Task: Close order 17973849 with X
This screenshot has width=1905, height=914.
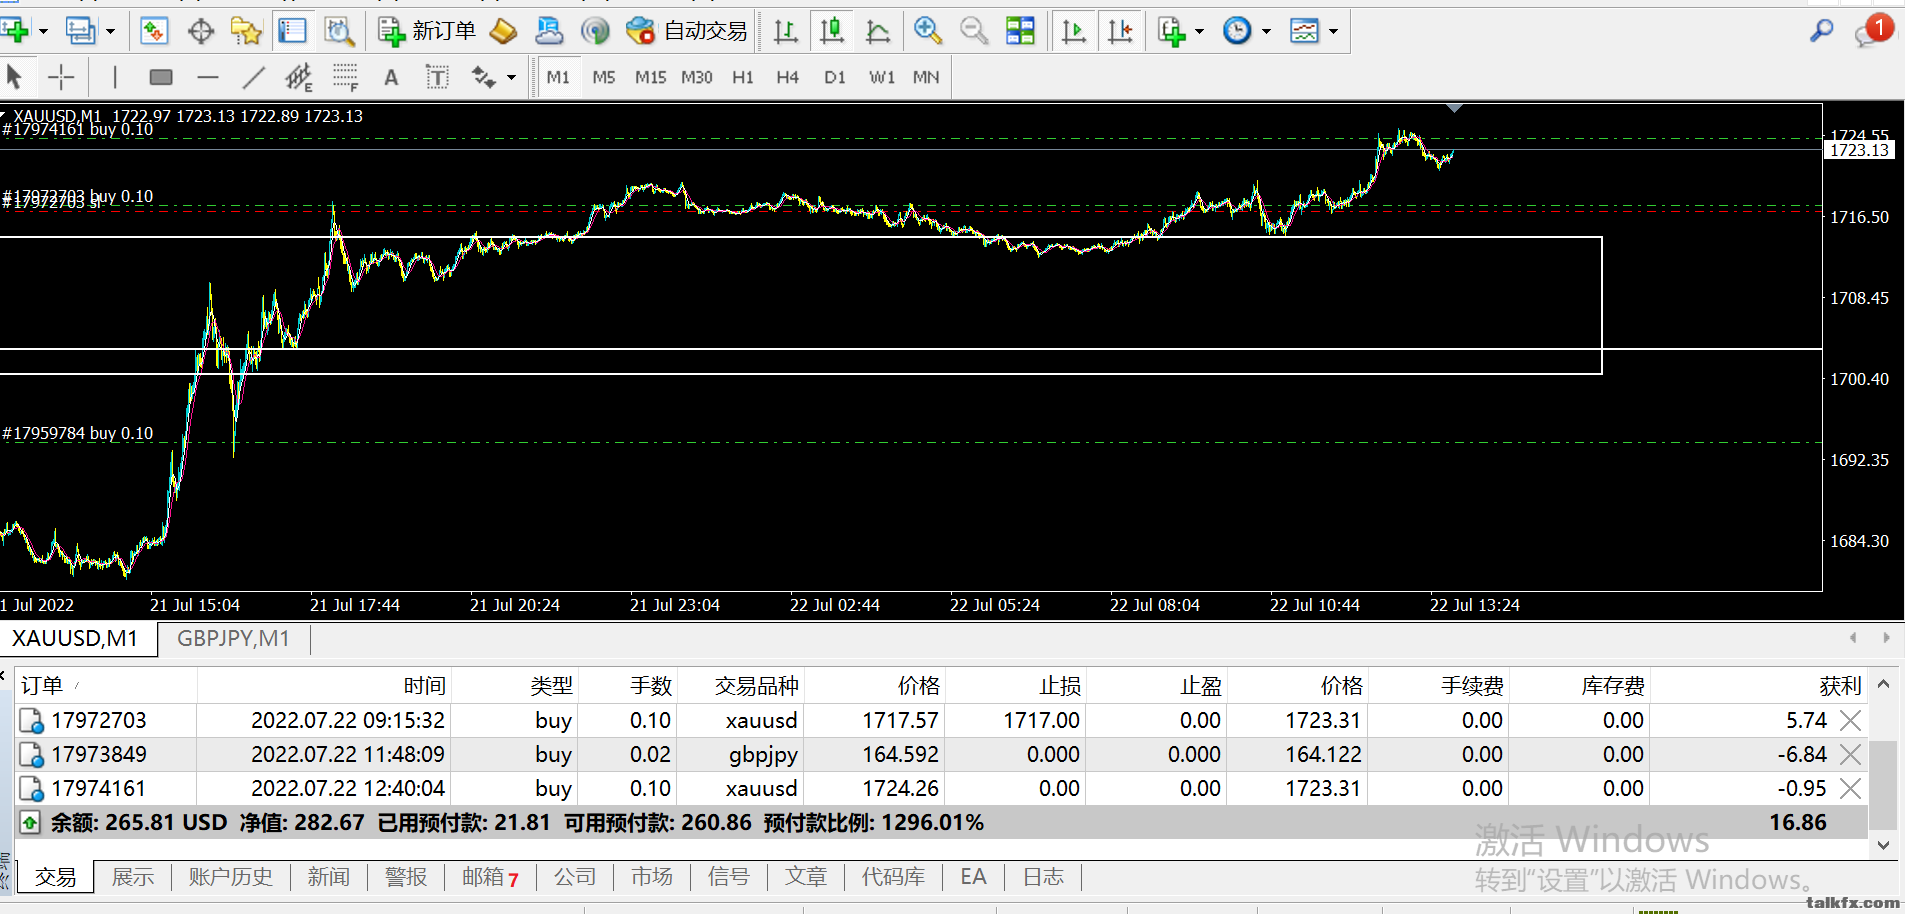Action: coord(1850,754)
